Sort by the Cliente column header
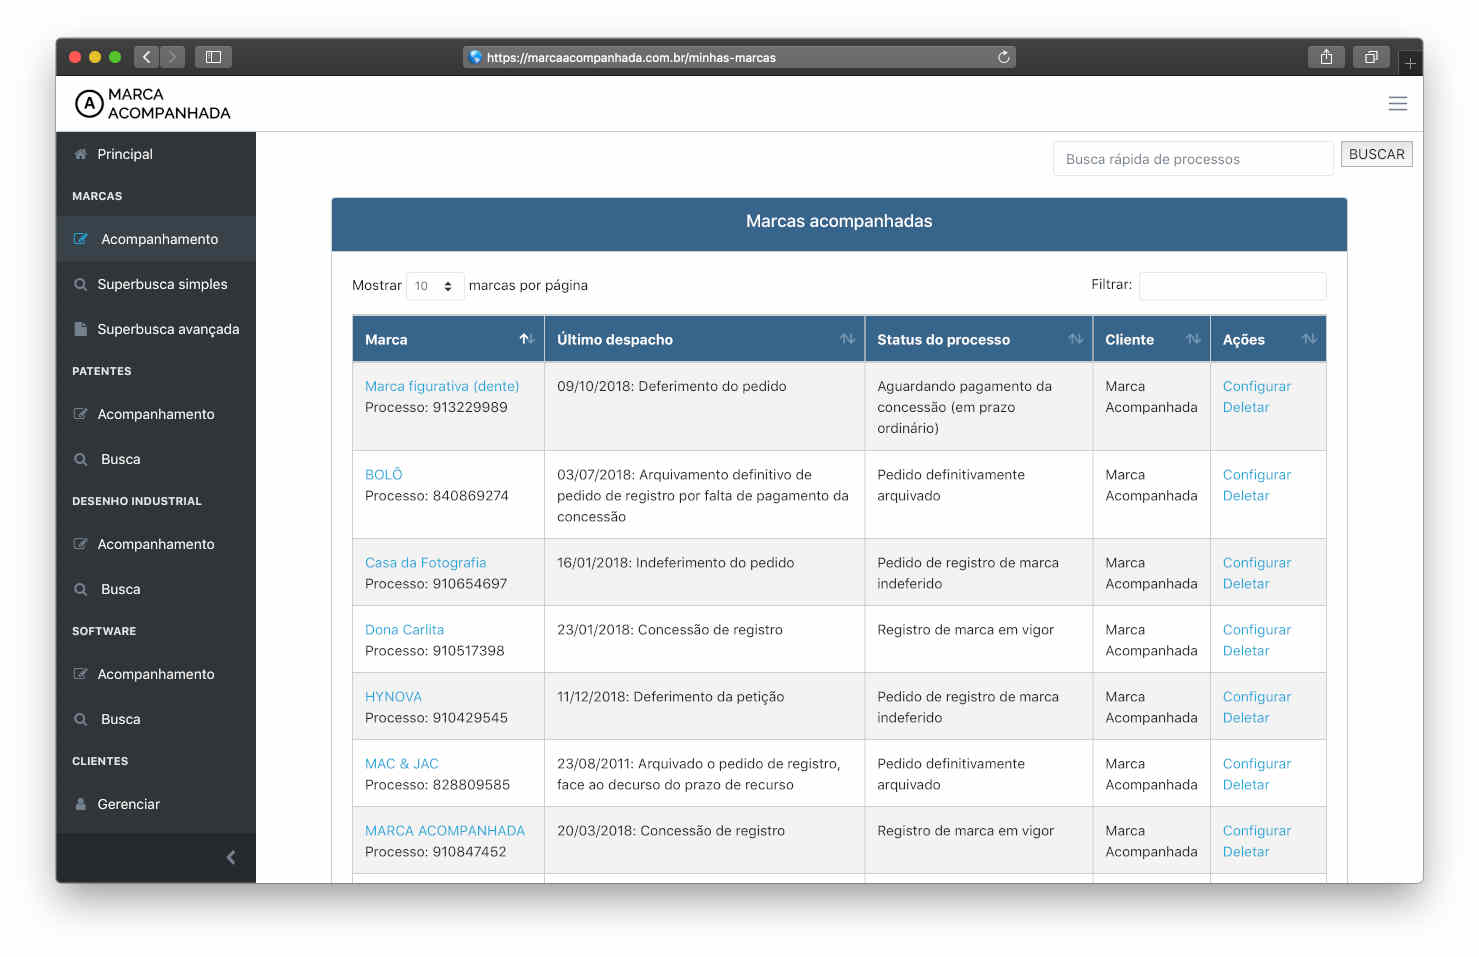This screenshot has width=1479, height=957. pos(1151,339)
